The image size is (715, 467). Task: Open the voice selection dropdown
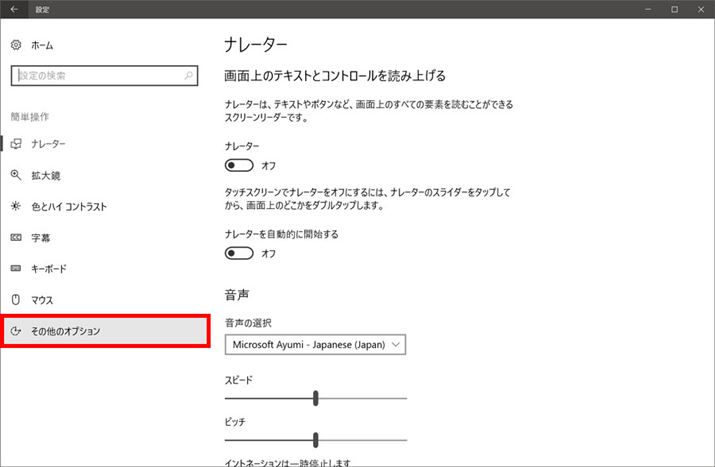[x=315, y=345]
